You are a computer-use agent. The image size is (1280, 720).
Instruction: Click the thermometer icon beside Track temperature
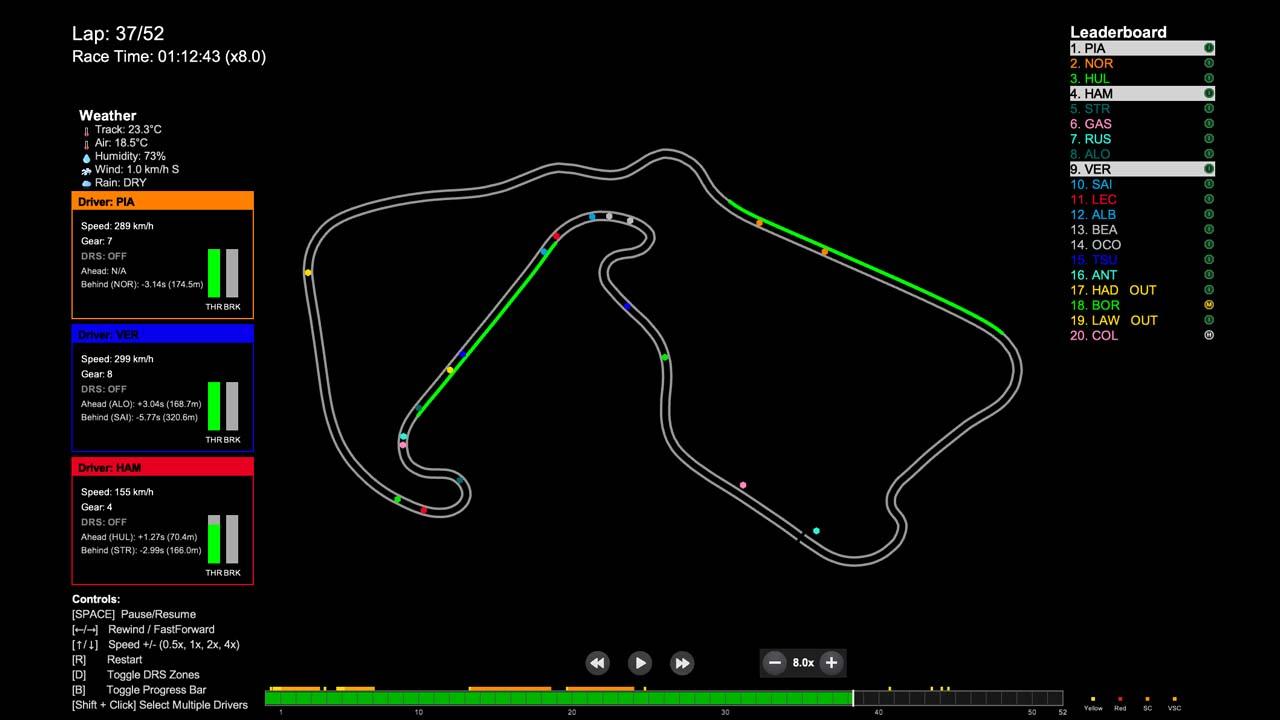(86, 129)
